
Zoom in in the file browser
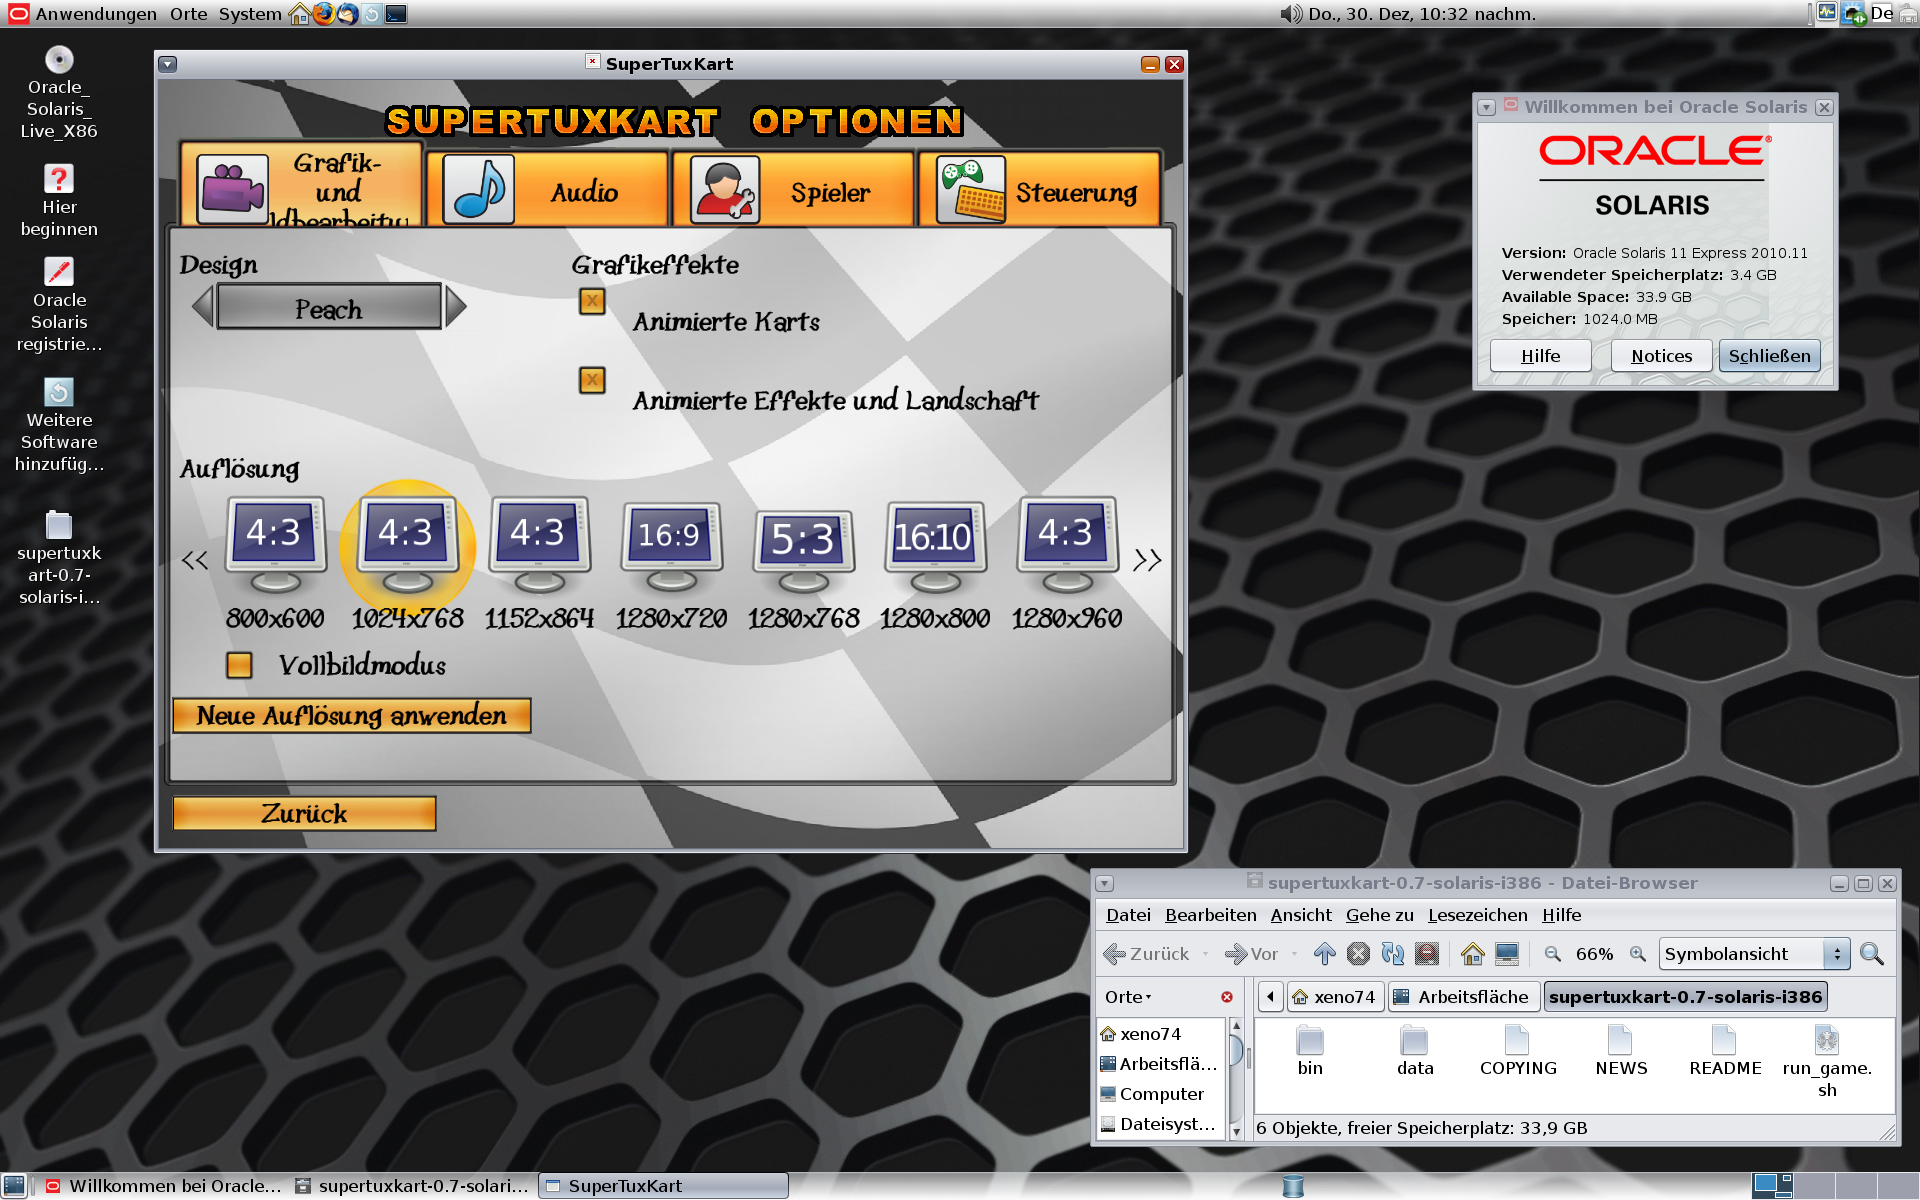[1637, 954]
